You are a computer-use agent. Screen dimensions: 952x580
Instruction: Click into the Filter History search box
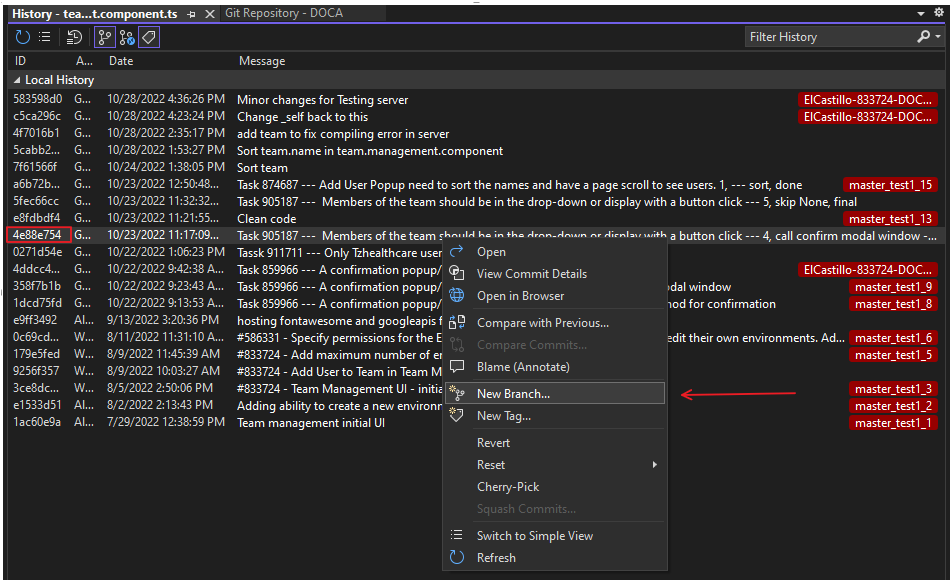829,37
